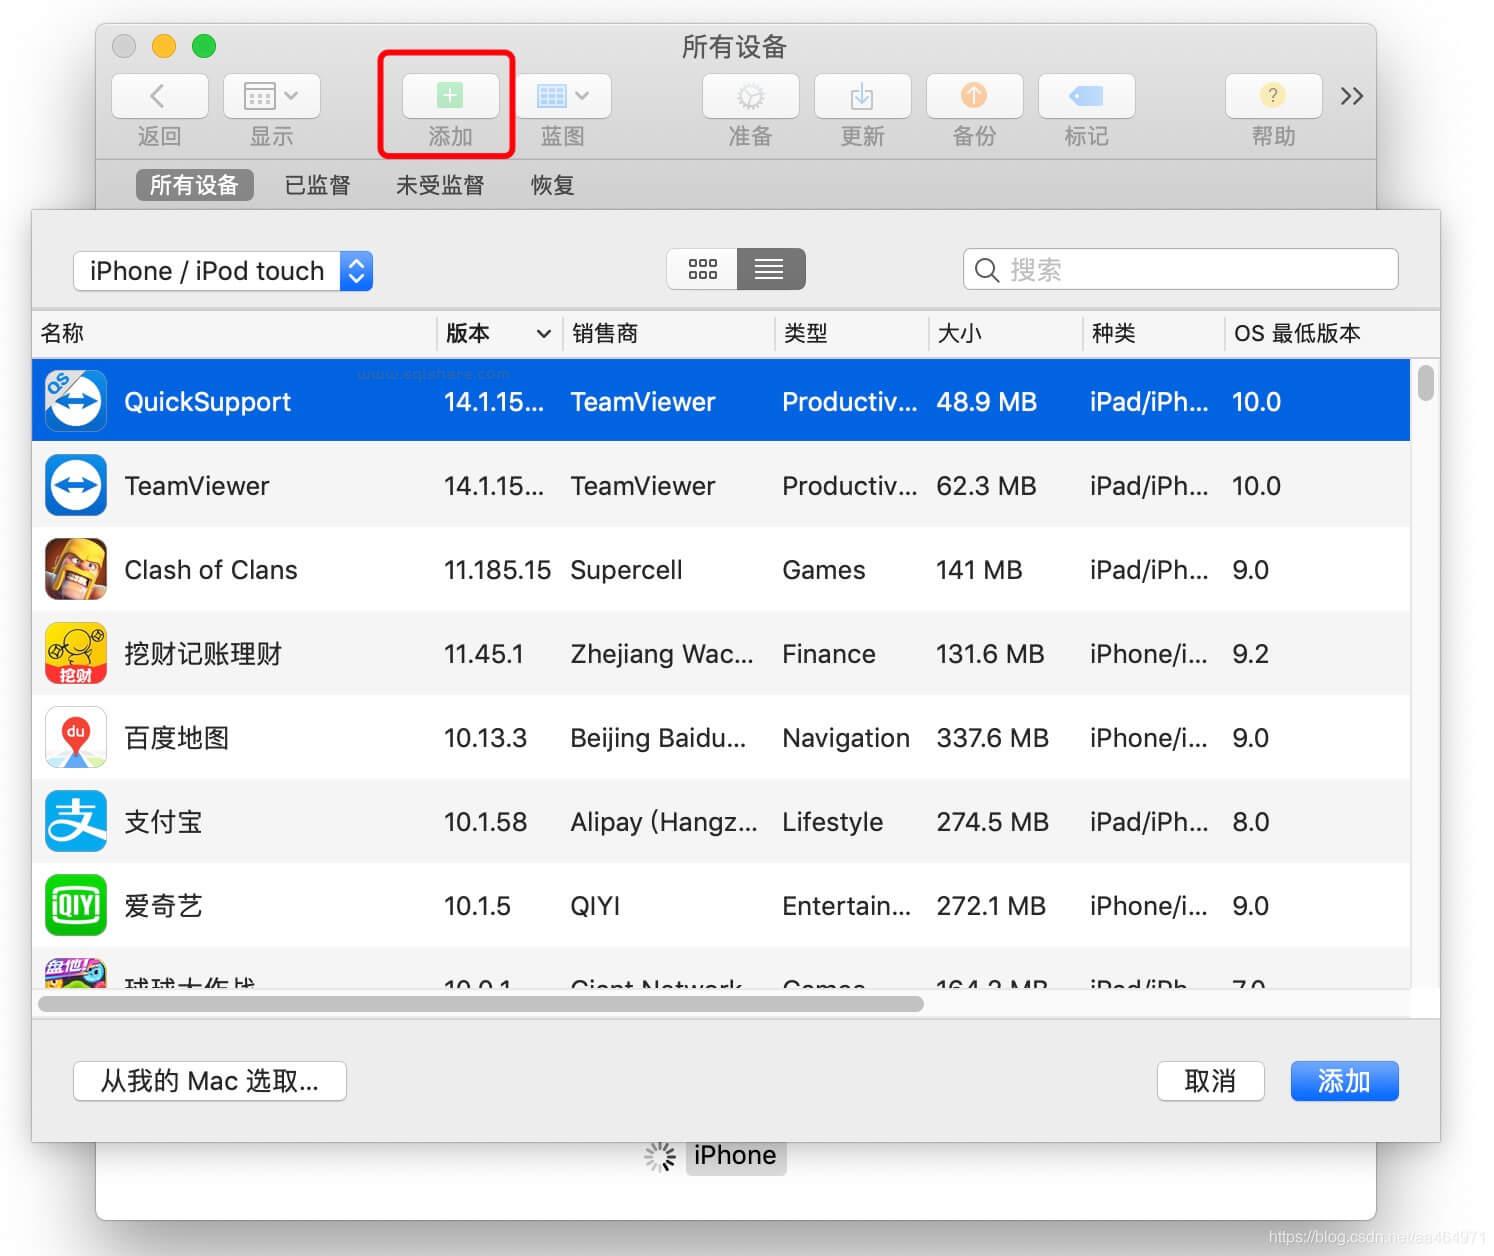This screenshot has width=1494, height=1256.
Task: Open 帮助 via the question mark icon
Action: coord(1272,96)
